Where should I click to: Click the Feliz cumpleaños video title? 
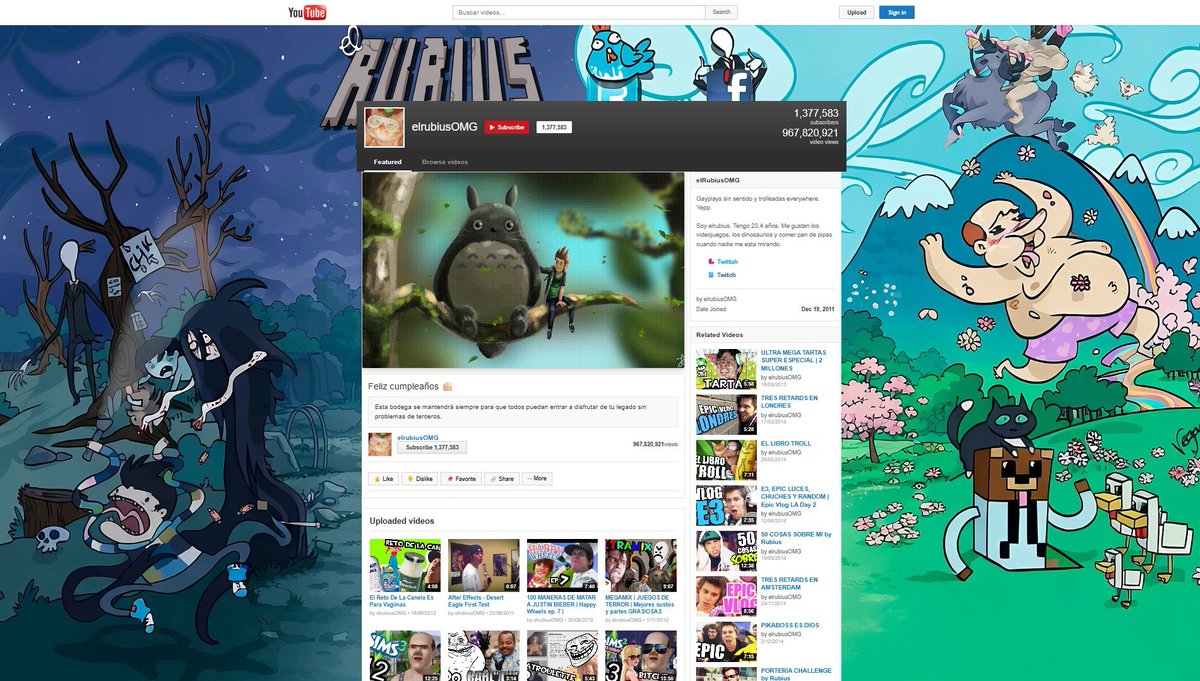pyautogui.click(x=410, y=385)
